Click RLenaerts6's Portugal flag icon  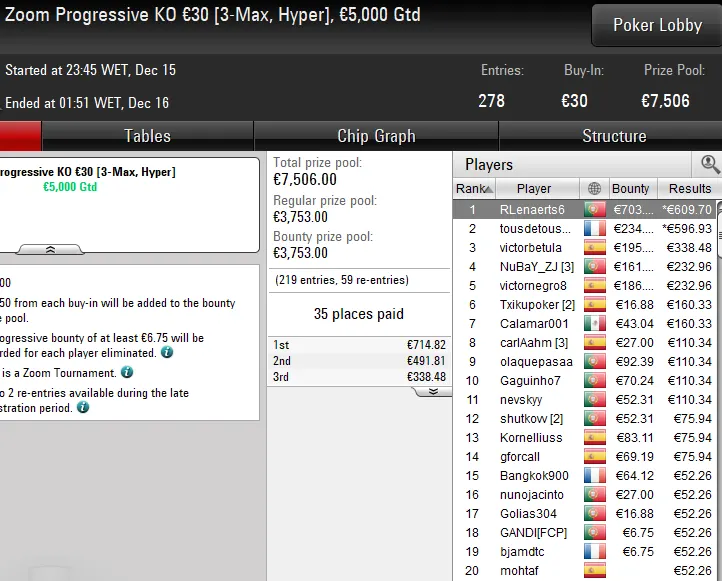tap(594, 209)
